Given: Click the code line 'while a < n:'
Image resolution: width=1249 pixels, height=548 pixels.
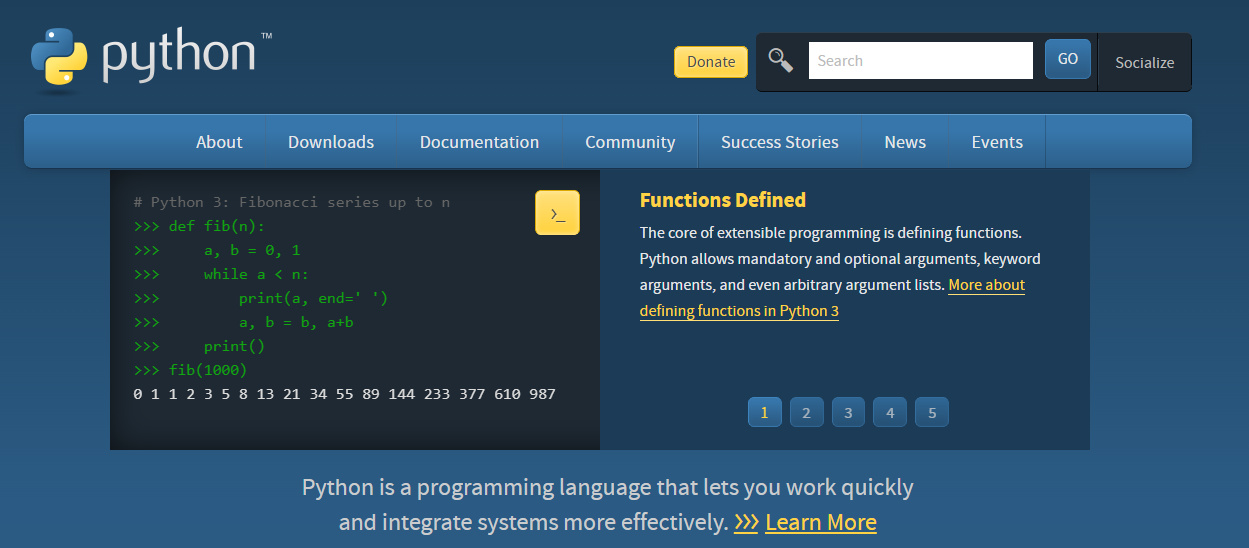Looking at the screenshot, I should (x=257, y=274).
